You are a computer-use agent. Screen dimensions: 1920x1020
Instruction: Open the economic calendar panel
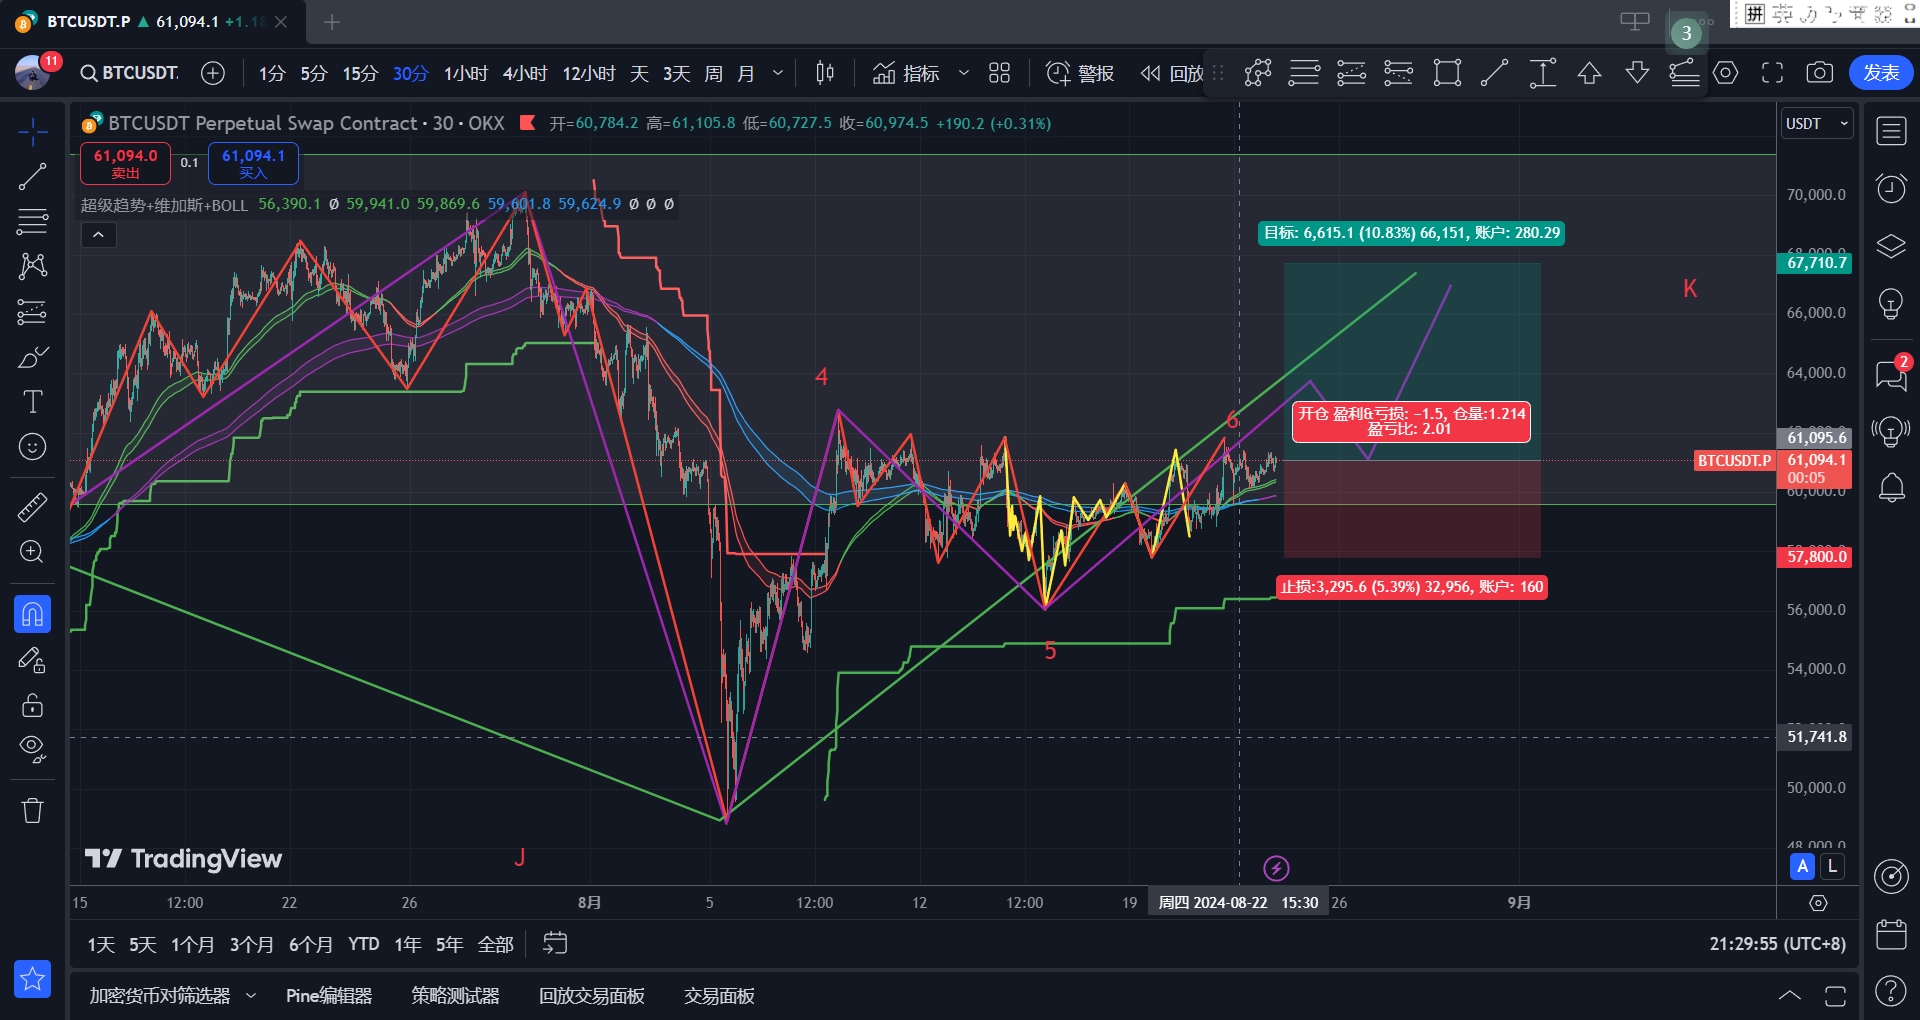click(x=1891, y=934)
